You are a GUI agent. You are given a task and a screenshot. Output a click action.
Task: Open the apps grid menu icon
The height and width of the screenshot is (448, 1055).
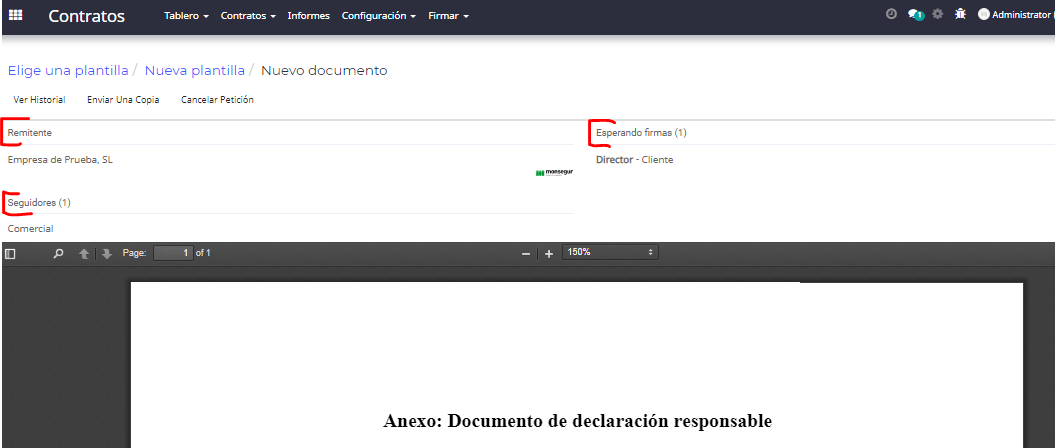[15, 15]
